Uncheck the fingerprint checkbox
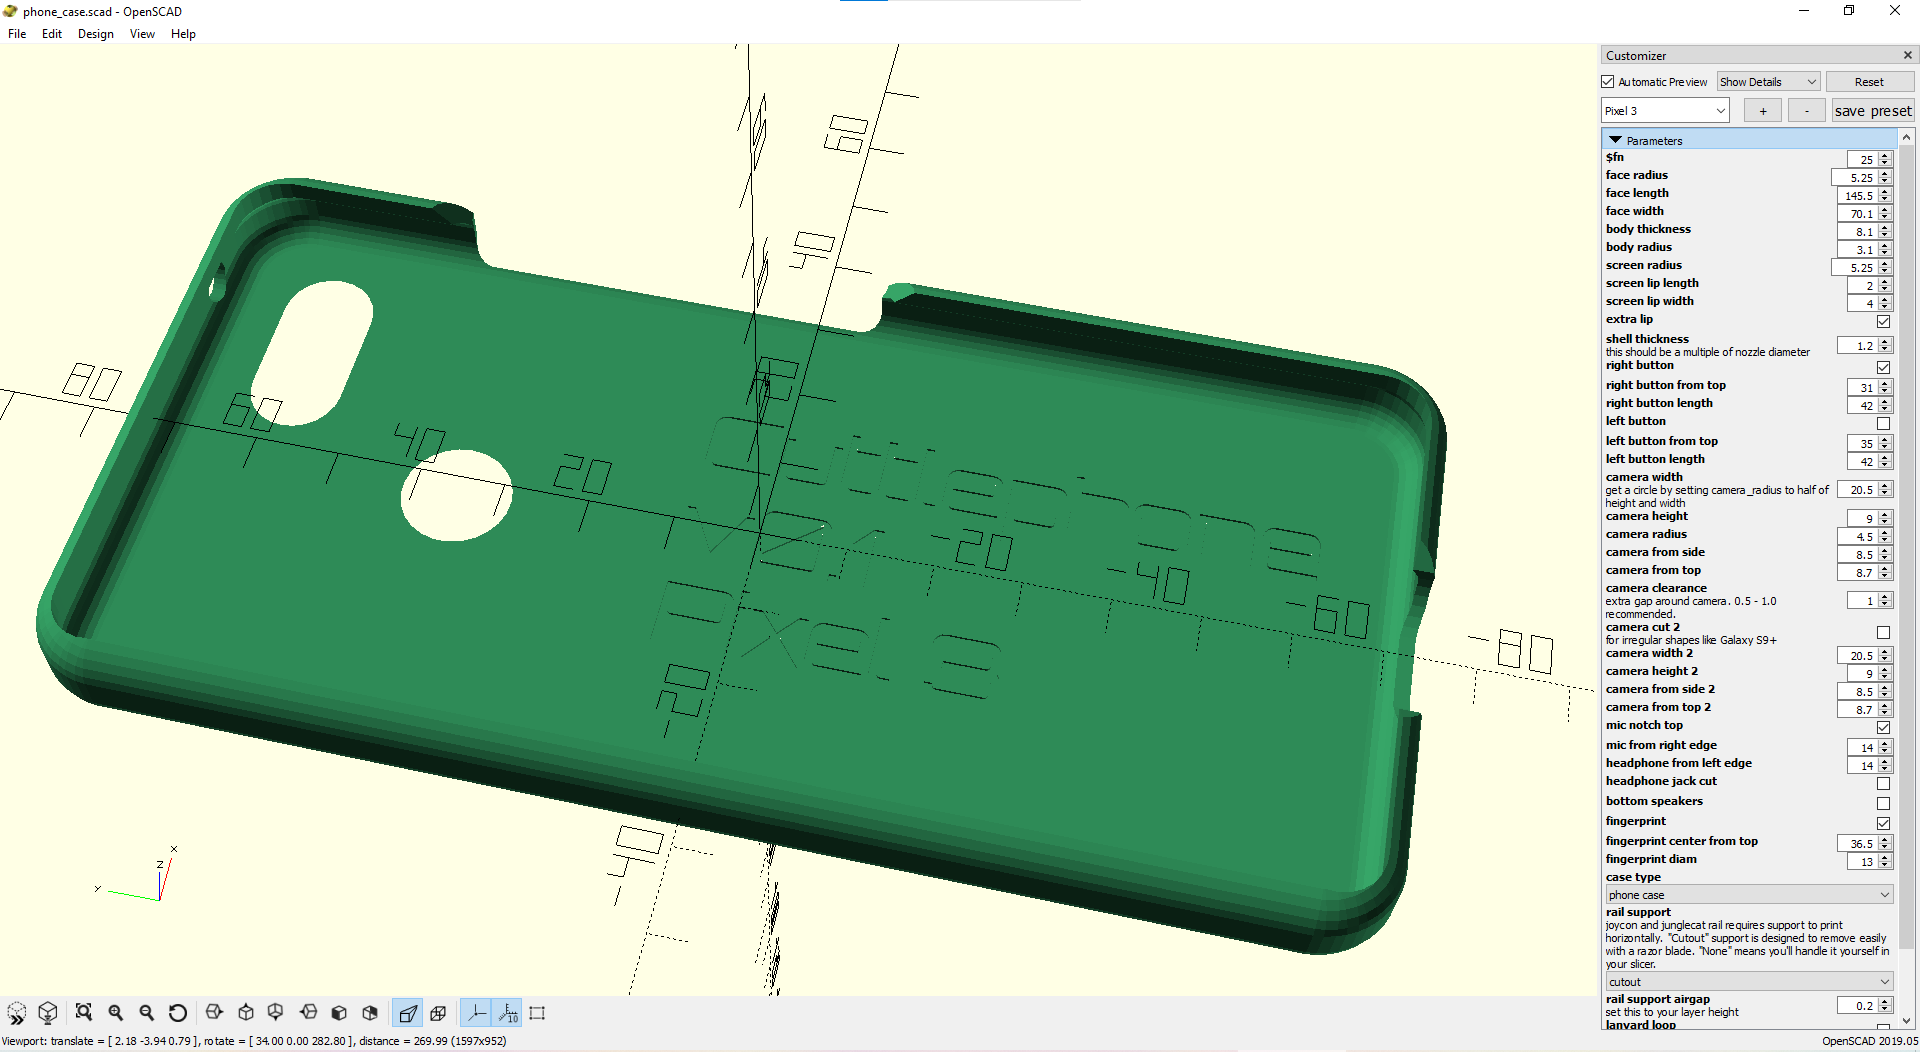Screen dimensions: 1920x1052 pos(1883,823)
